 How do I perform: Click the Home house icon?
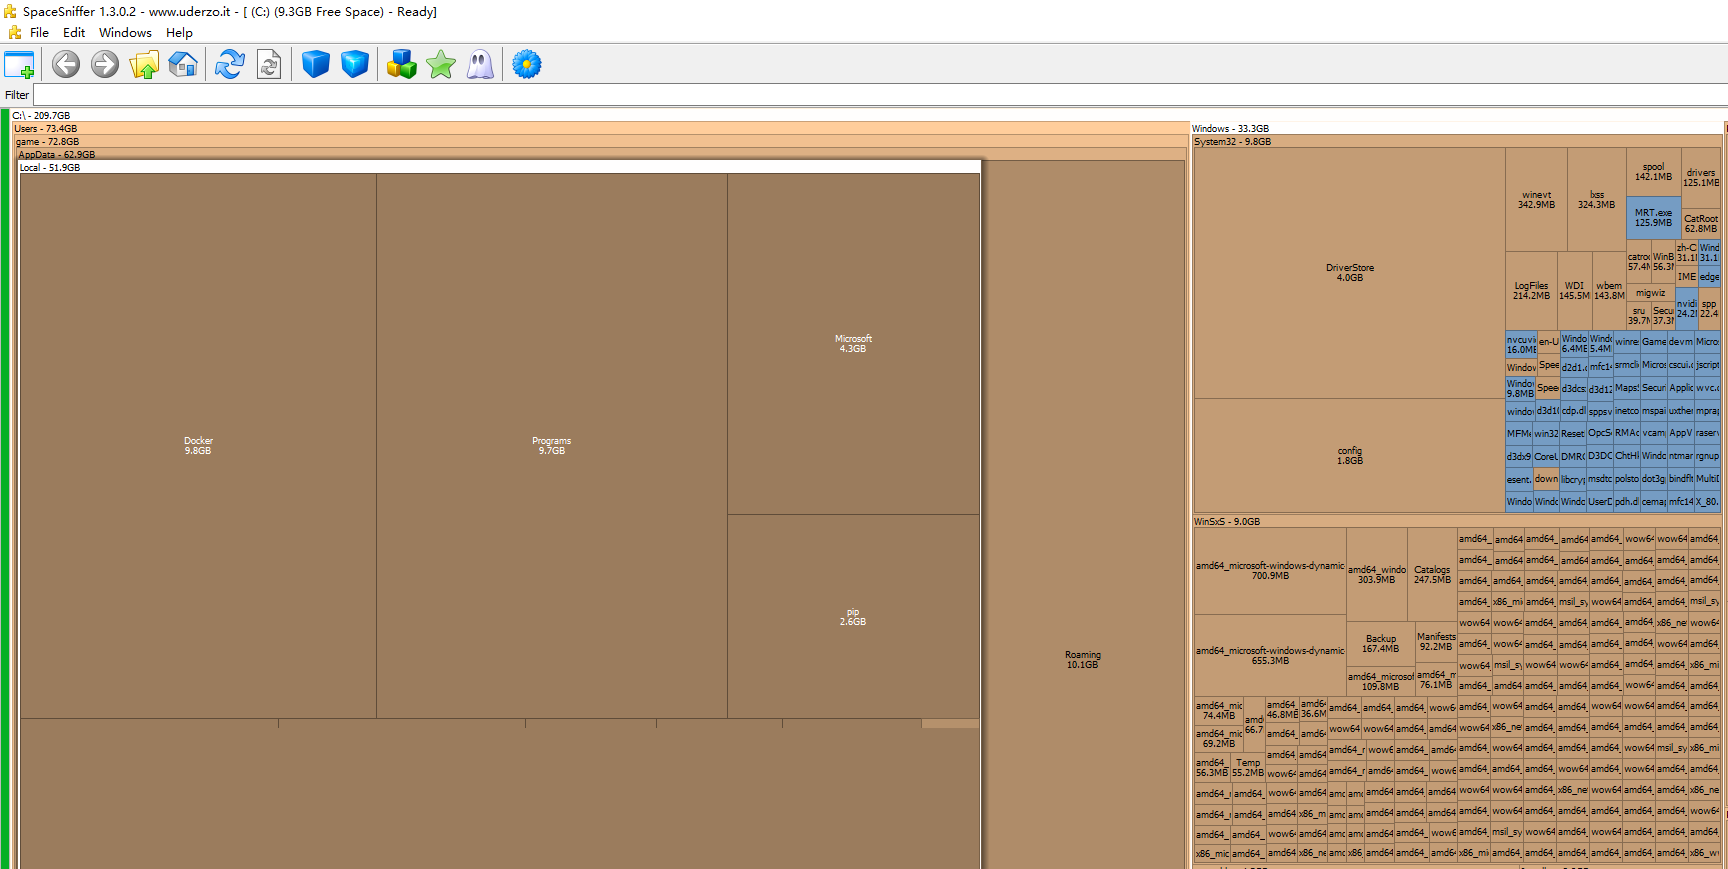point(183,65)
